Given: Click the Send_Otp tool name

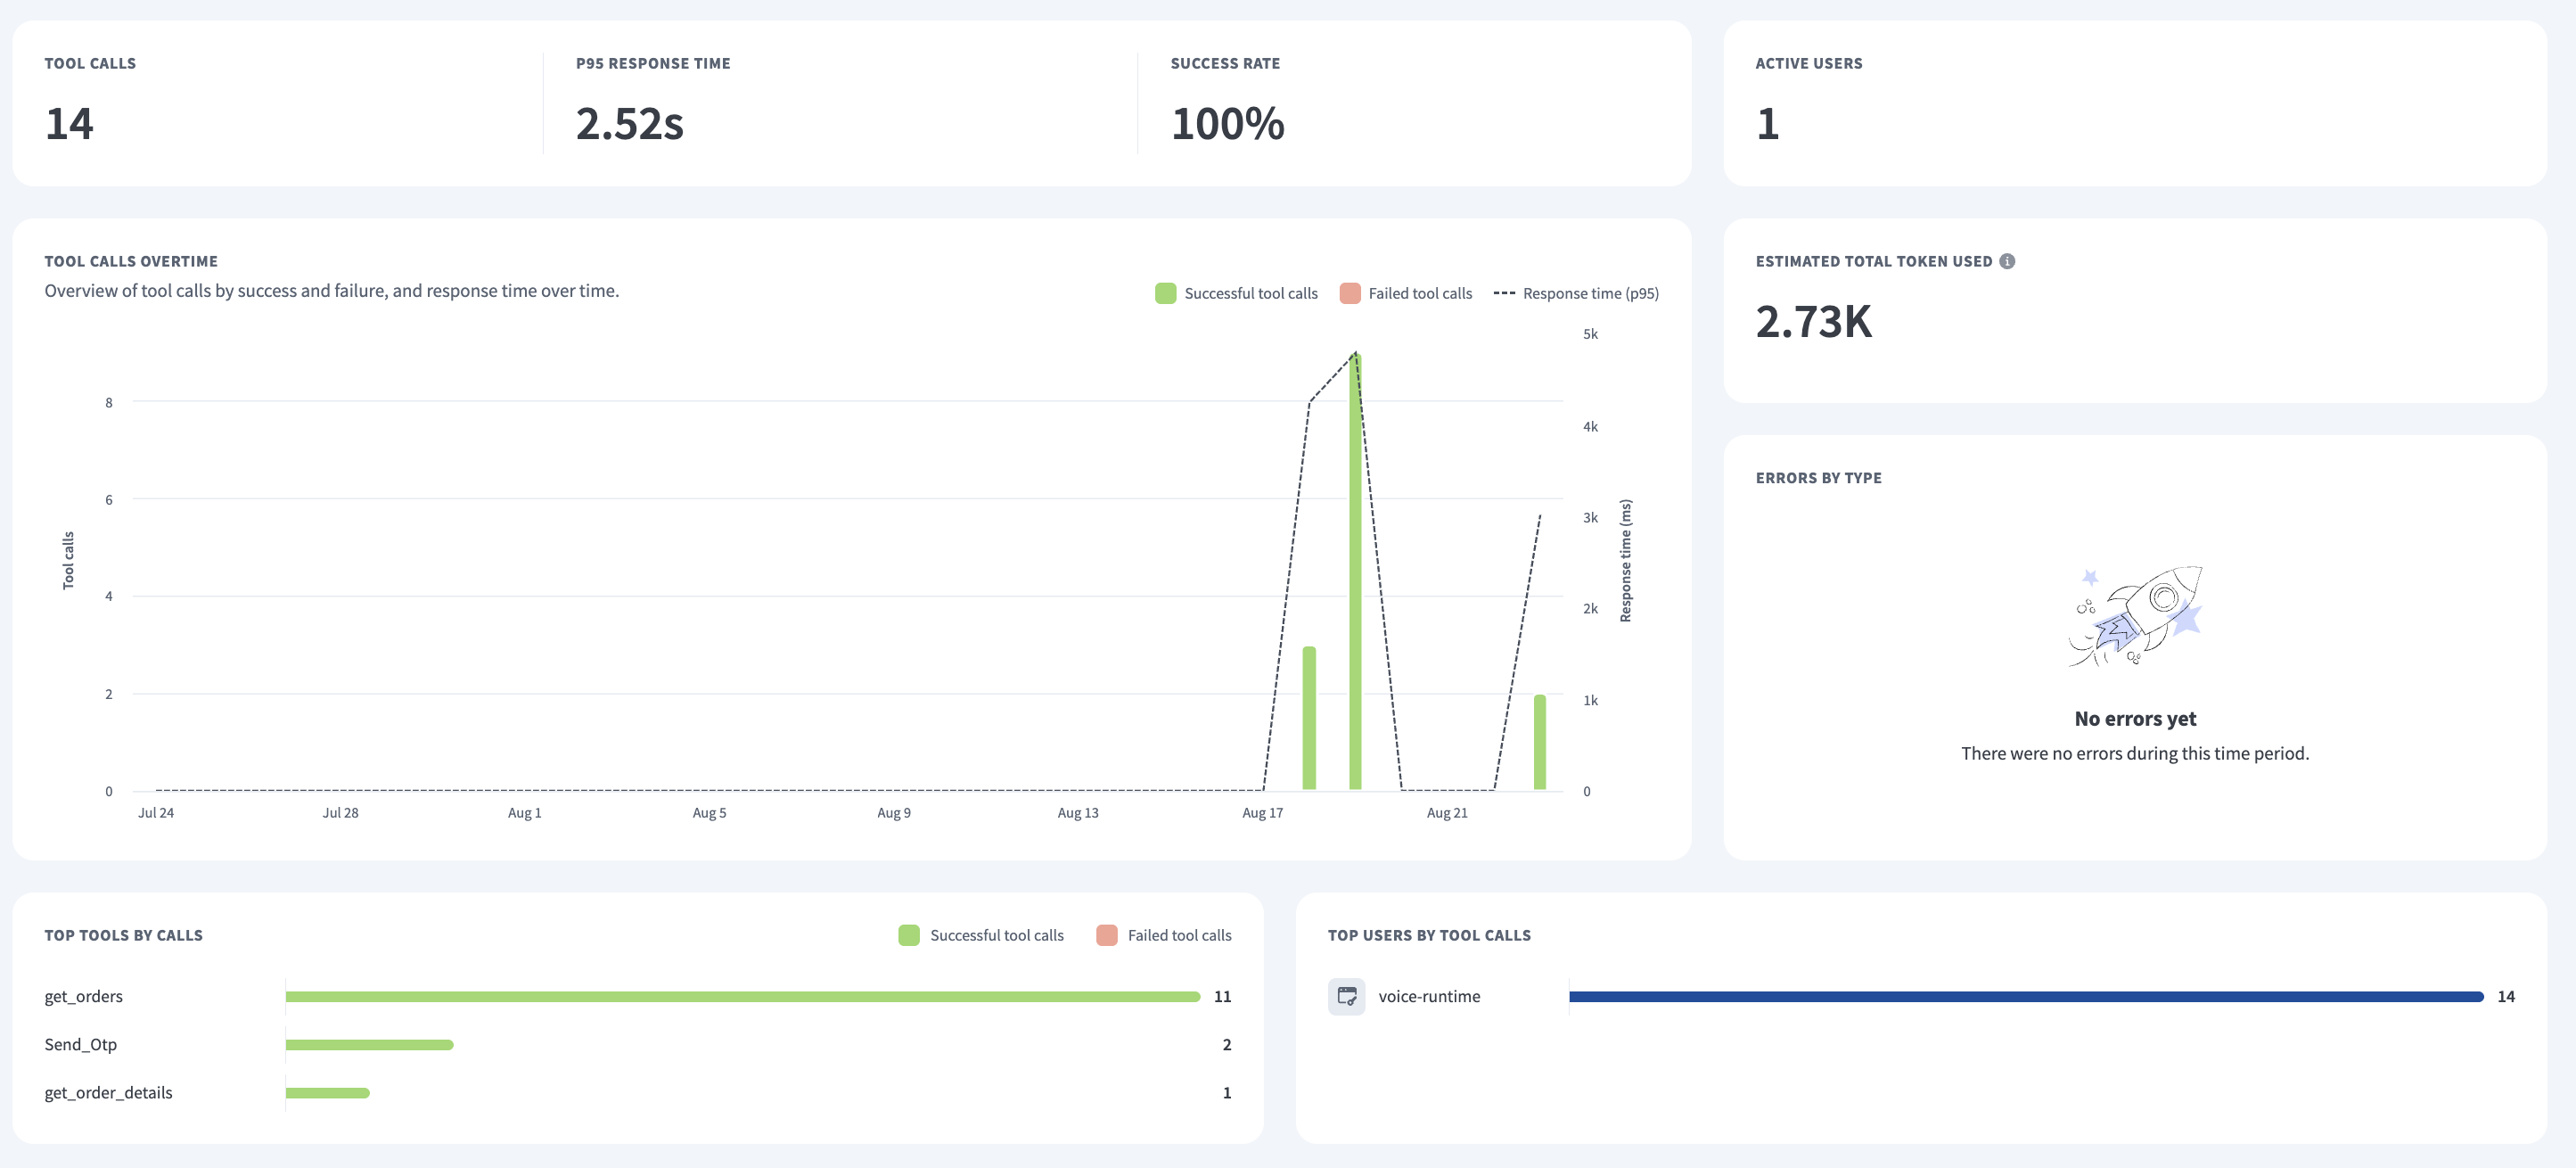Looking at the screenshot, I should coord(81,1044).
